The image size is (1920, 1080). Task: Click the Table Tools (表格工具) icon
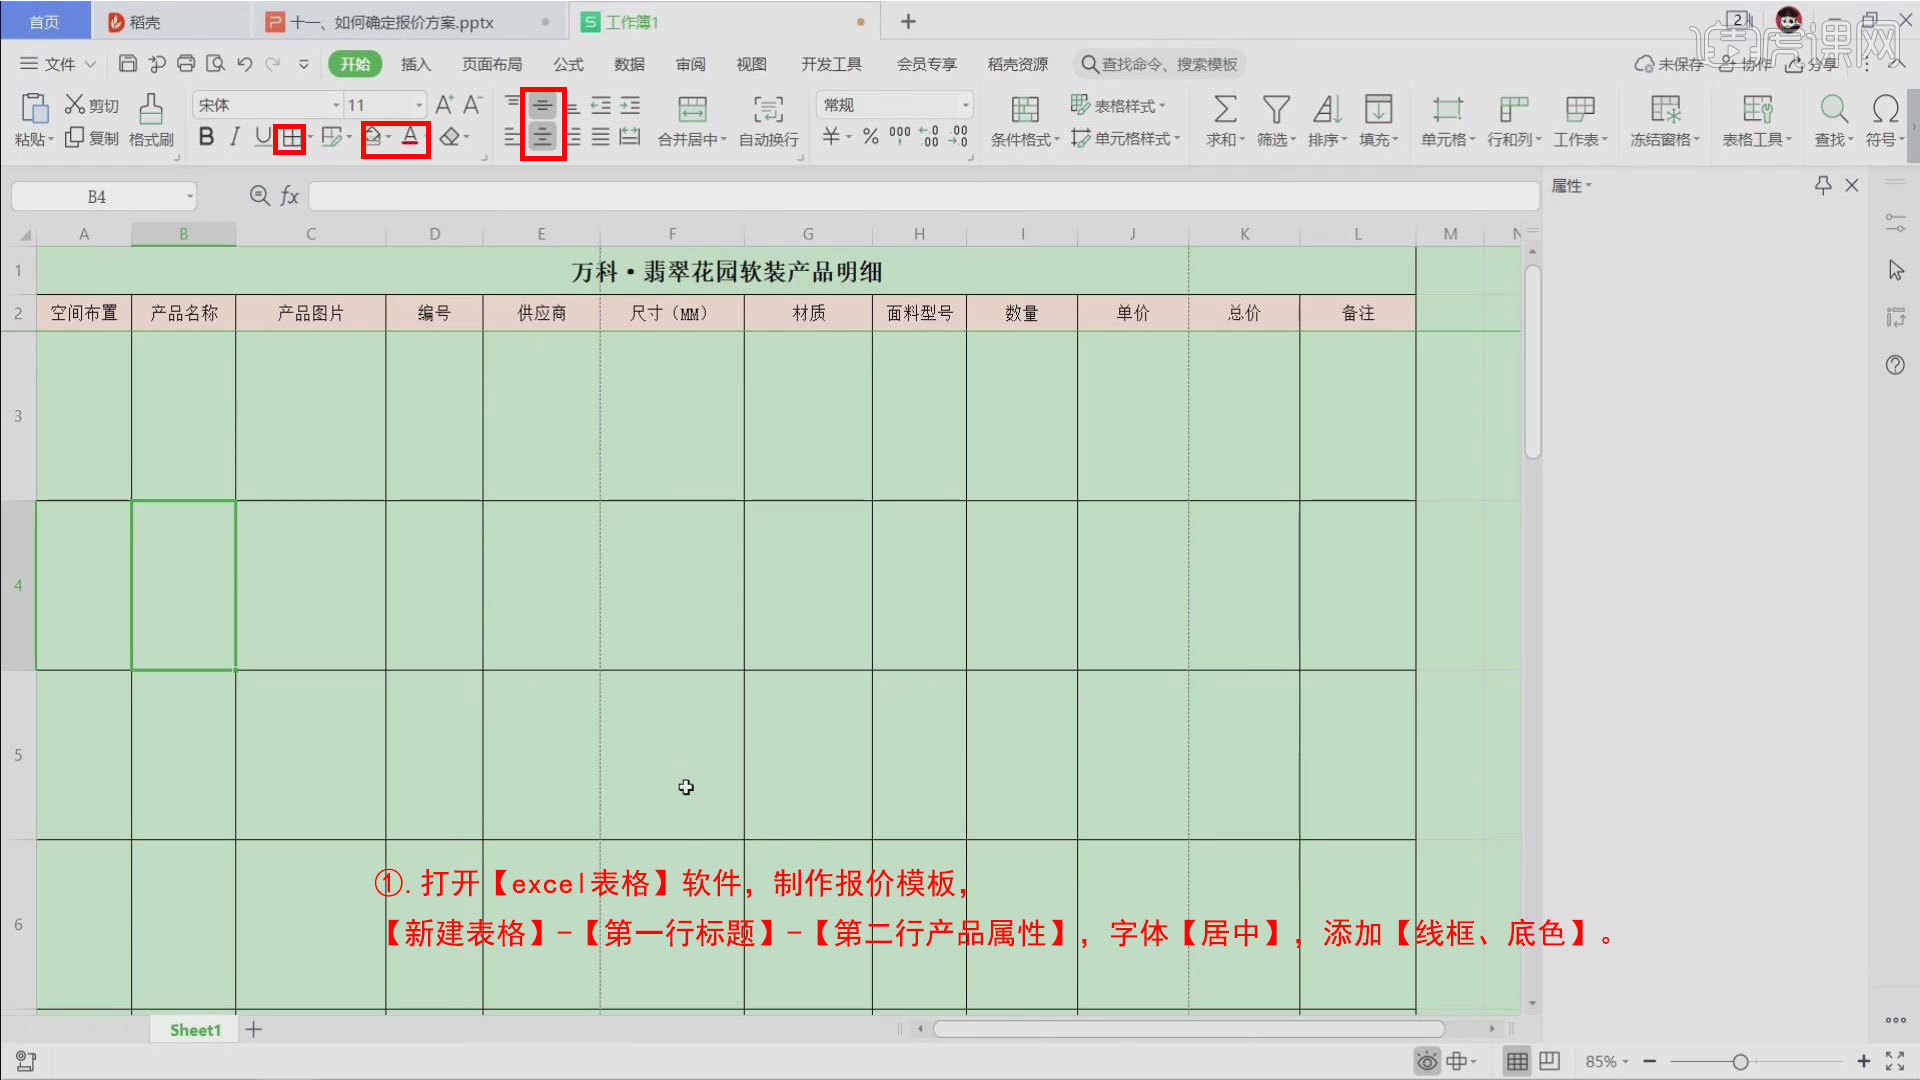coord(1757,108)
